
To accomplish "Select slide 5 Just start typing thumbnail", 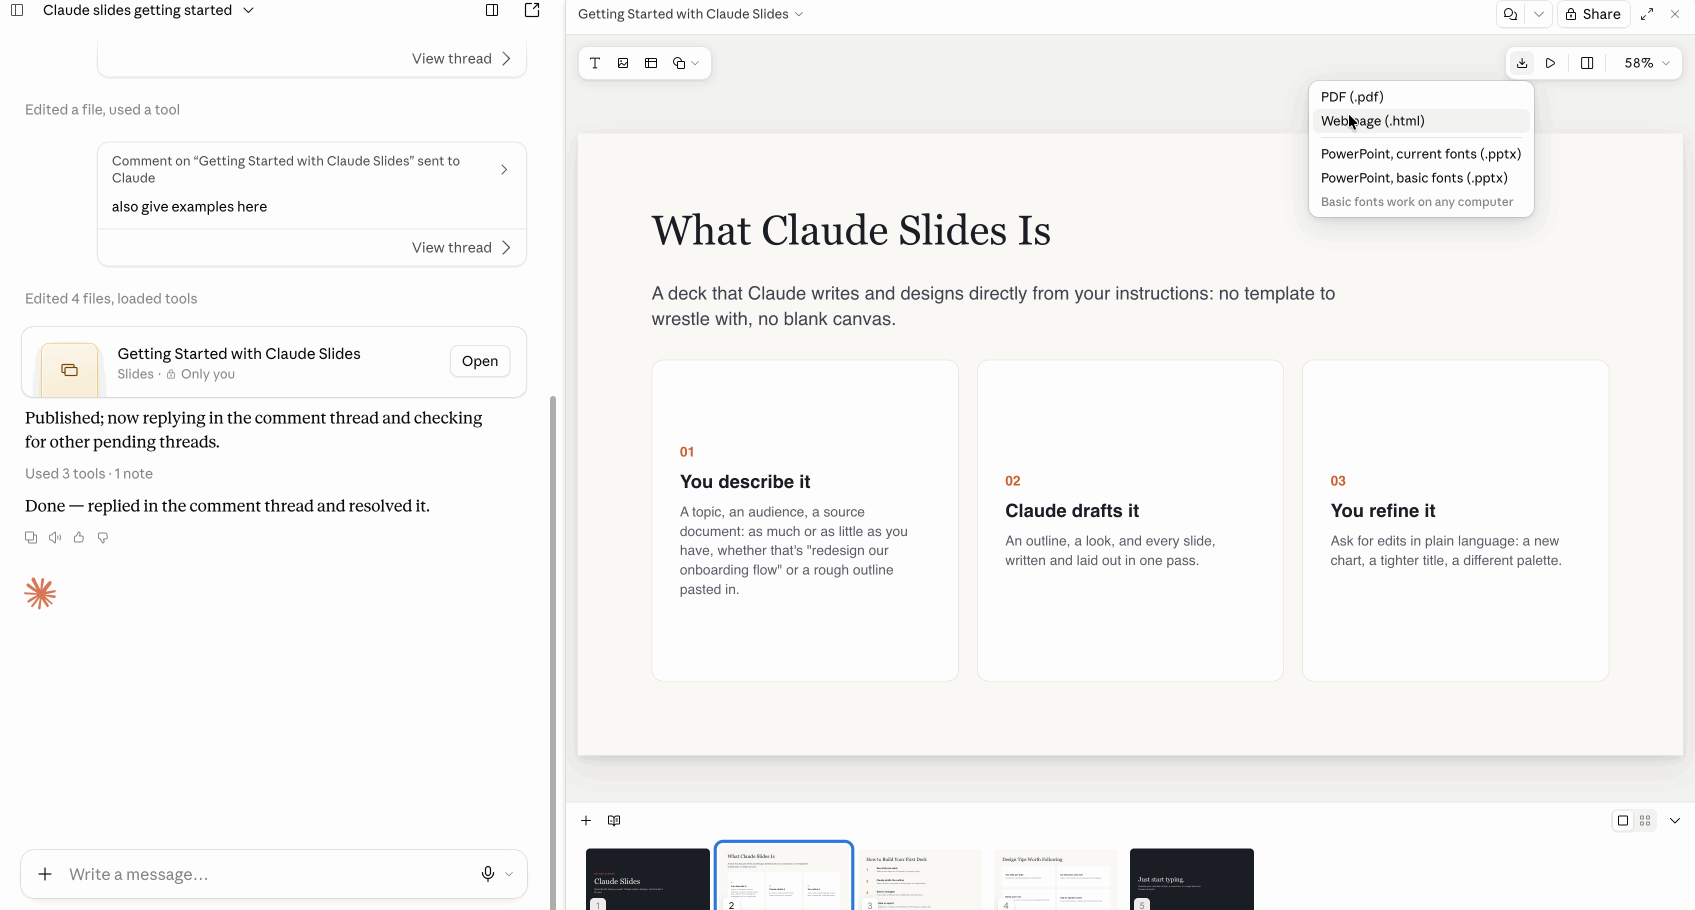I will (x=1192, y=879).
